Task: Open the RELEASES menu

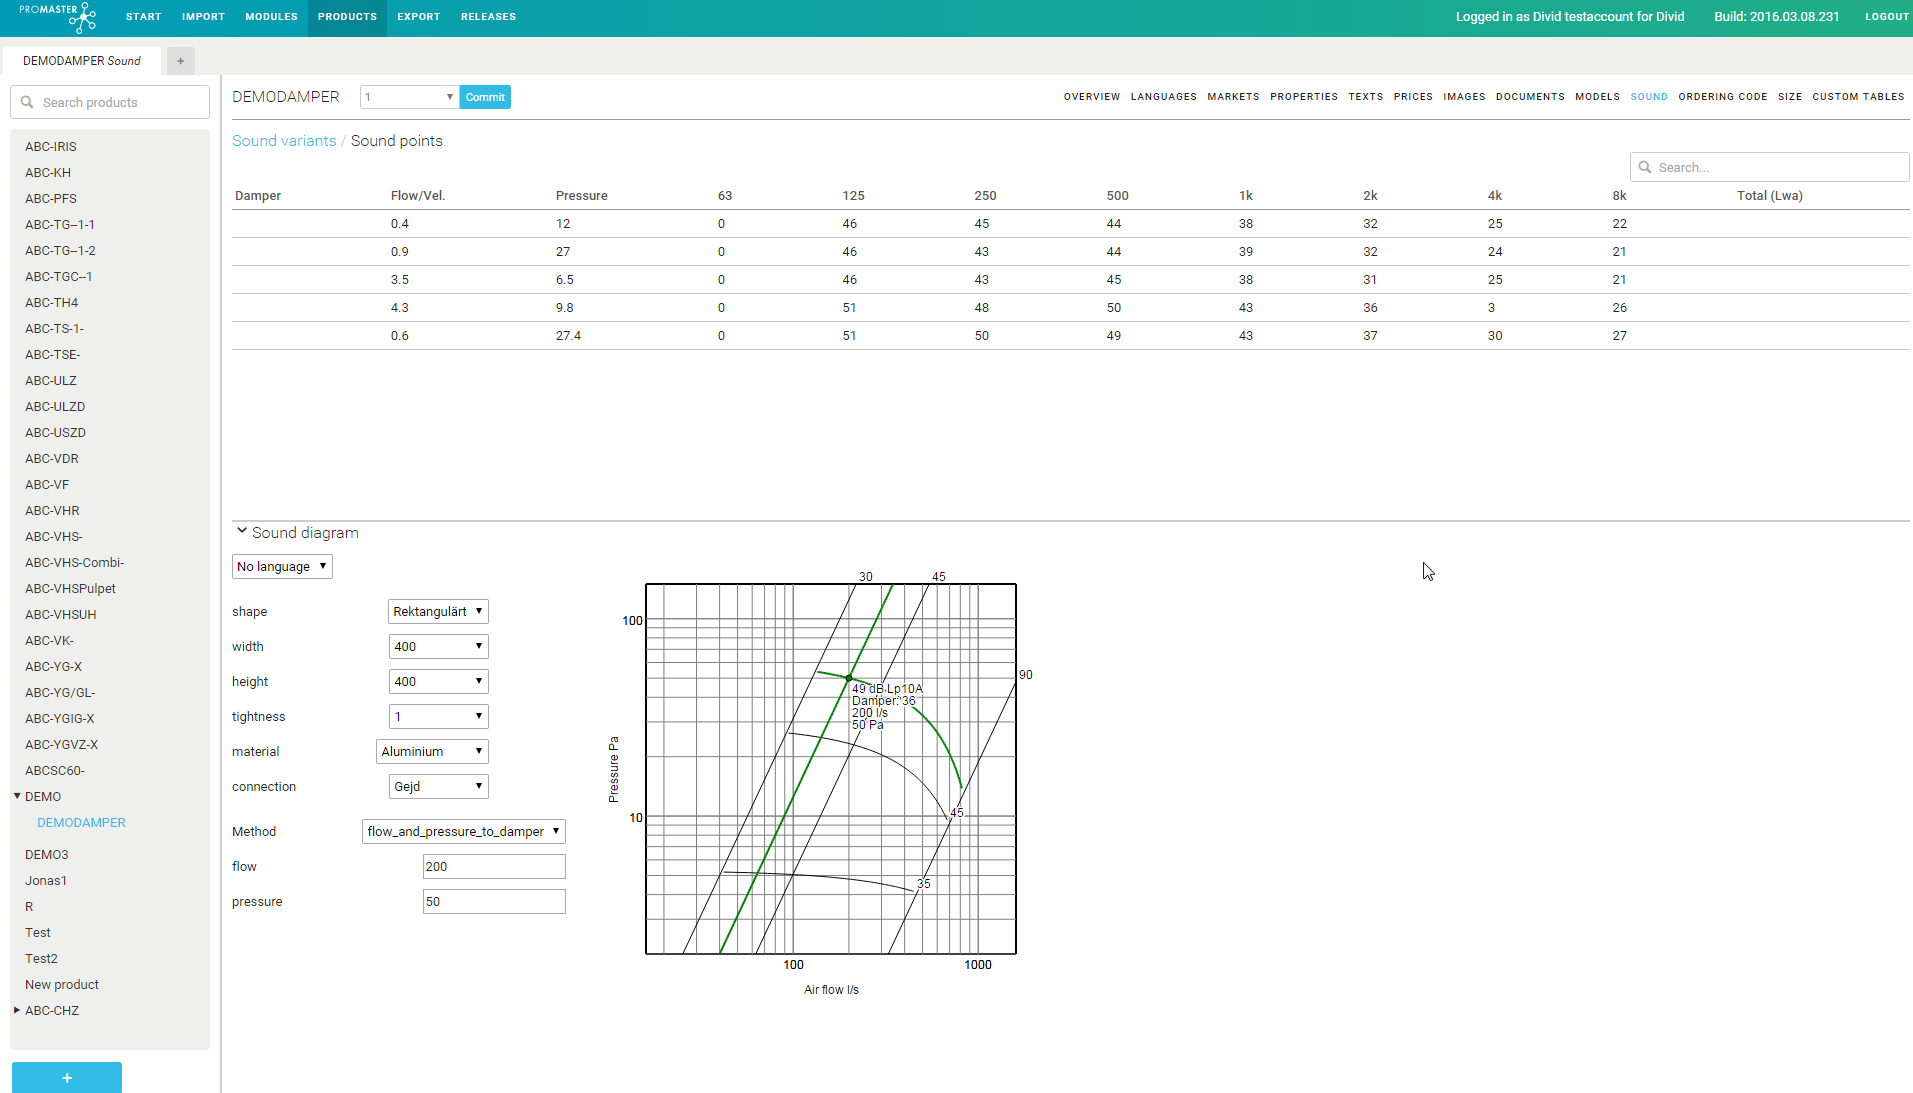Action: (488, 17)
